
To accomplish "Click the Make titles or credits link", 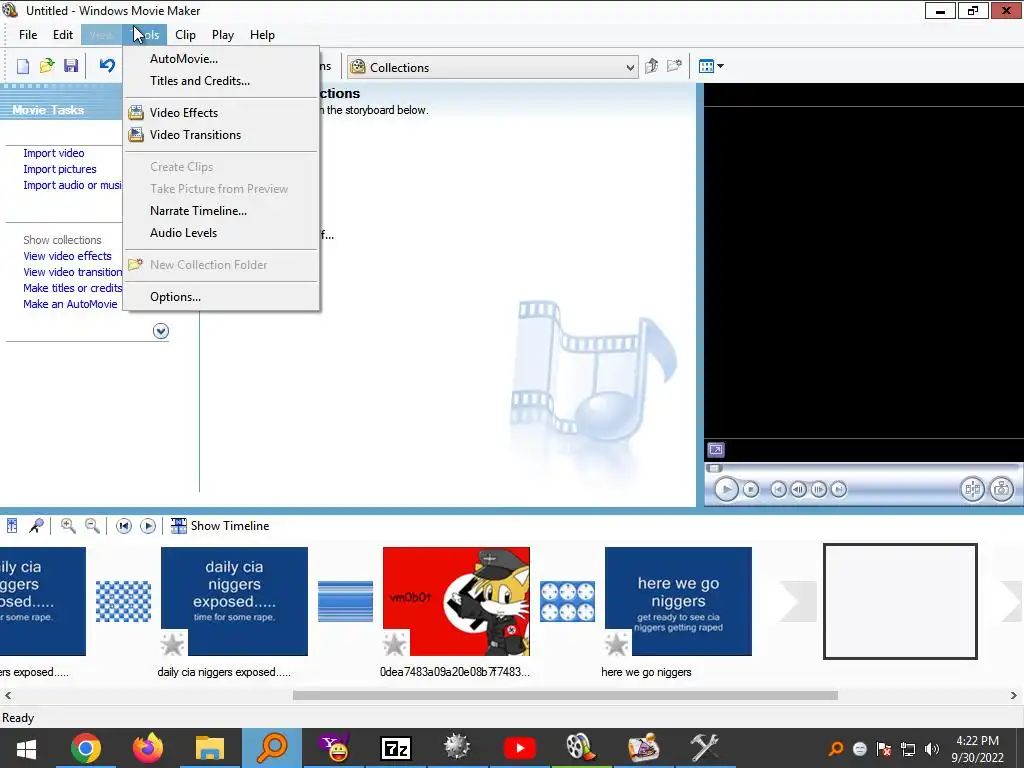I will click(72, 288).
